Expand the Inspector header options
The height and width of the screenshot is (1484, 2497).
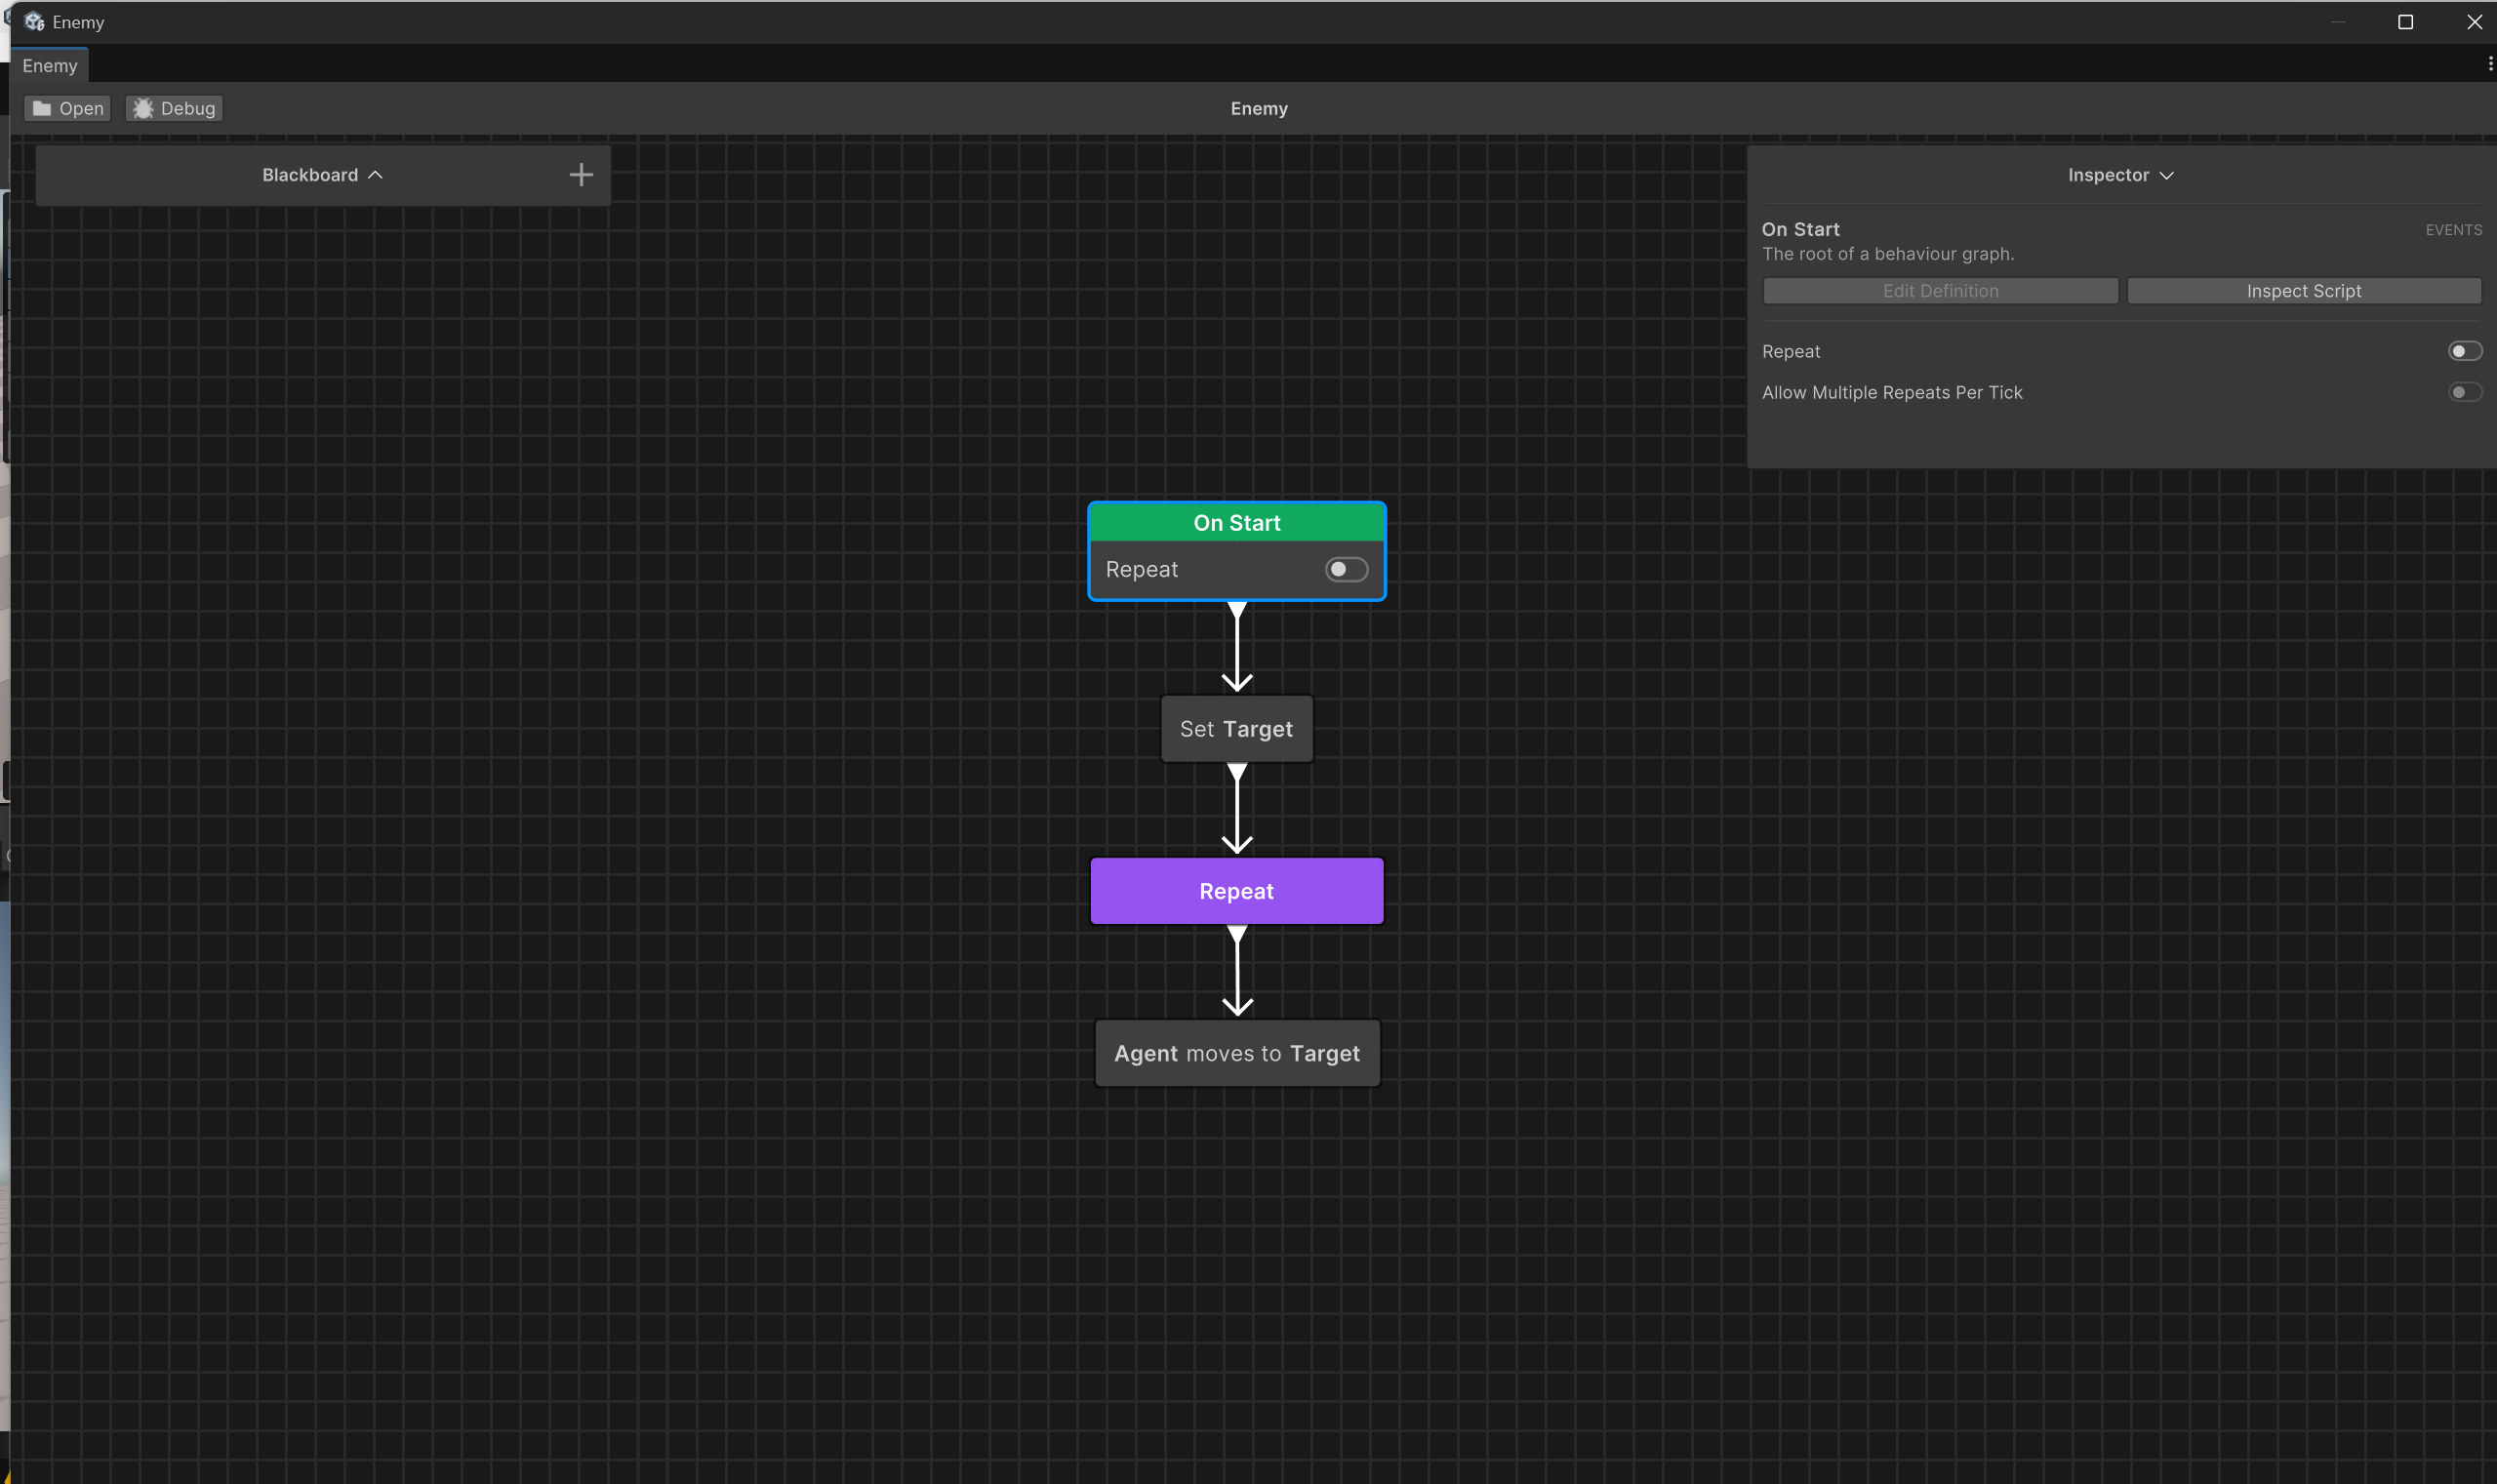coord(2166,175)
